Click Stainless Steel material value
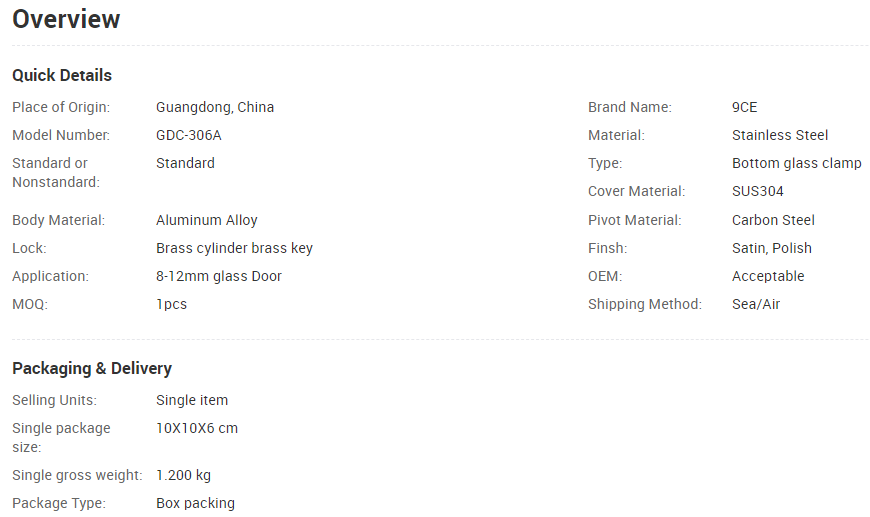 pos(780,135)
